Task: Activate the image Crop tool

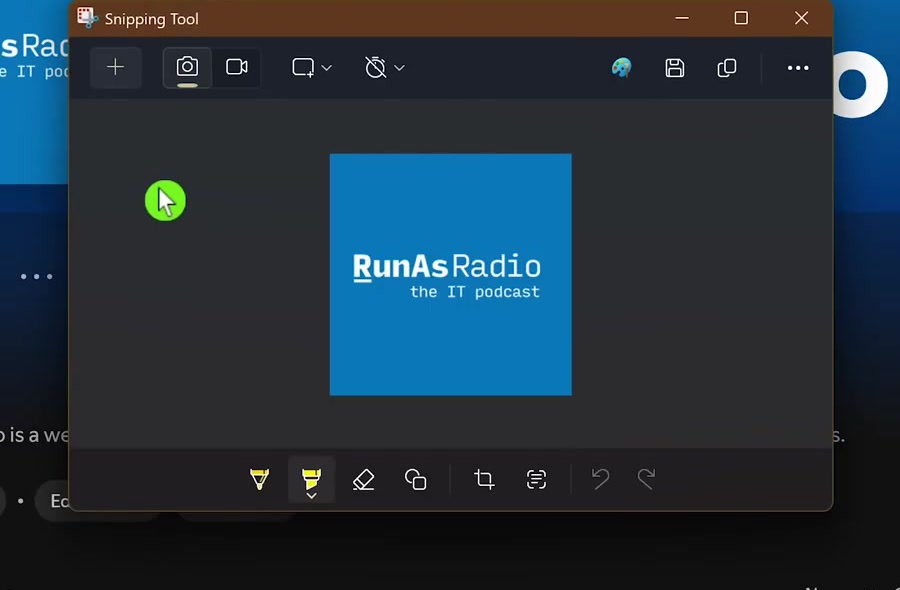Action: pyautogui.click(x=484, y=479)
